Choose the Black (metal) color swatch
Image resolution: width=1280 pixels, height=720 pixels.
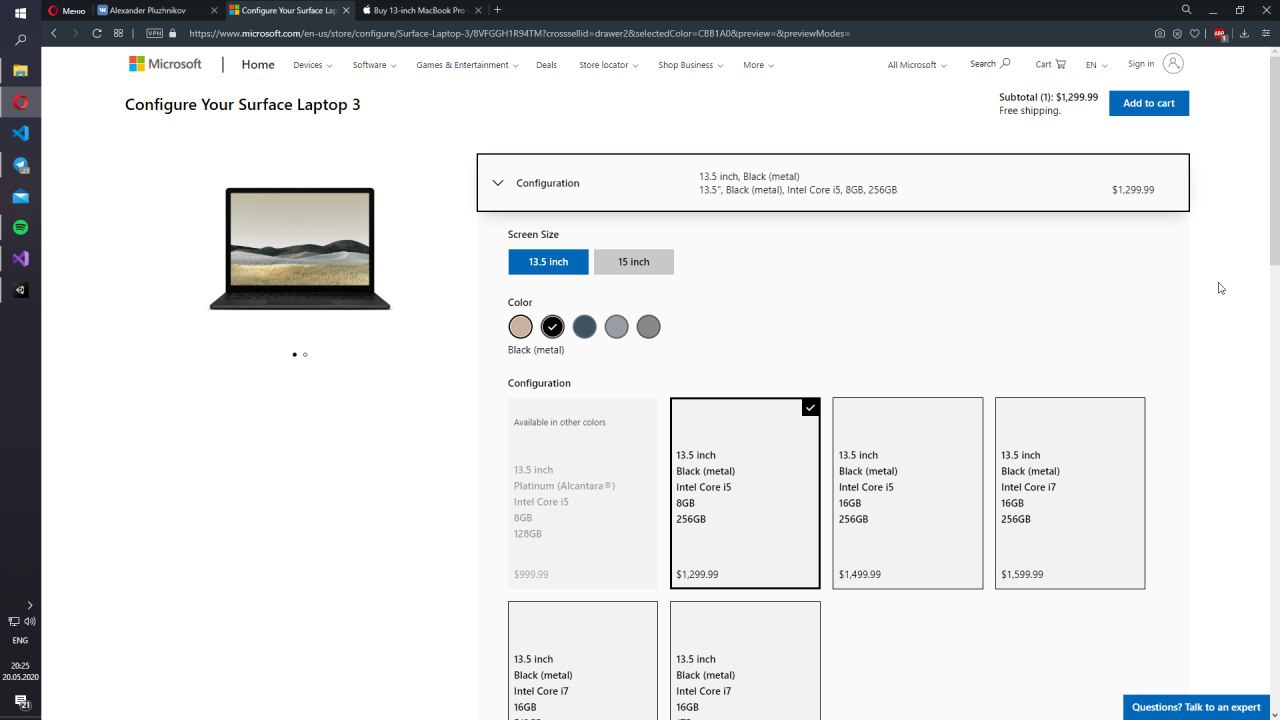(x=552, y=327)
